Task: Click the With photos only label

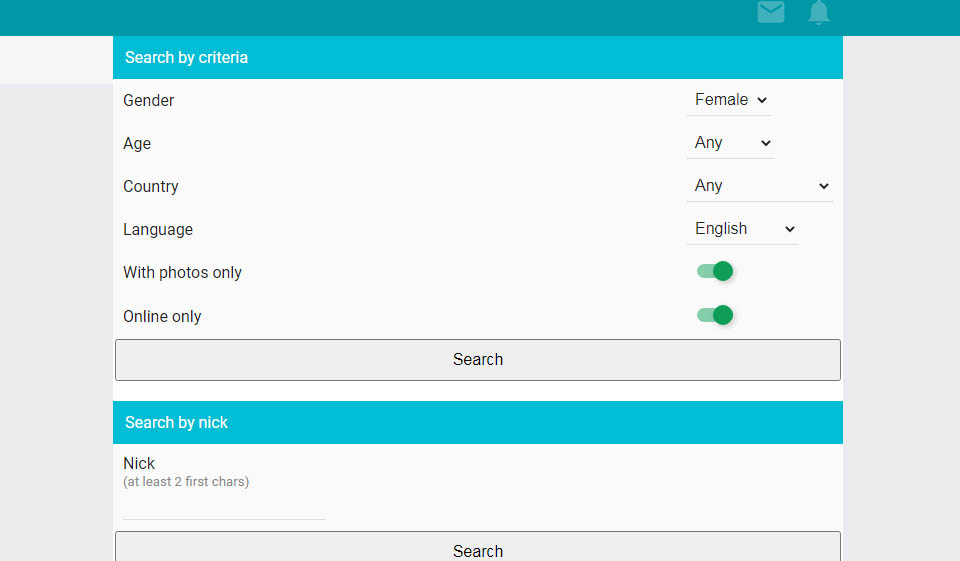Action: pos(182,273)
